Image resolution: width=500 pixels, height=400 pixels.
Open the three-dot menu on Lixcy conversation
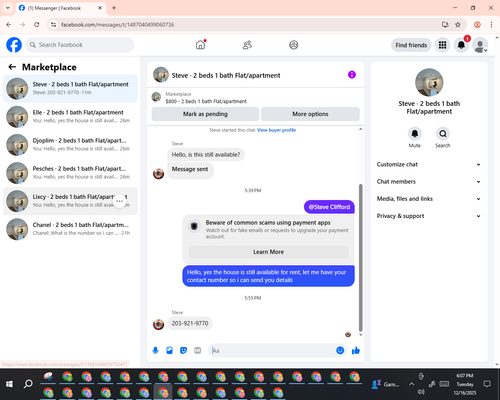point(119,201)
